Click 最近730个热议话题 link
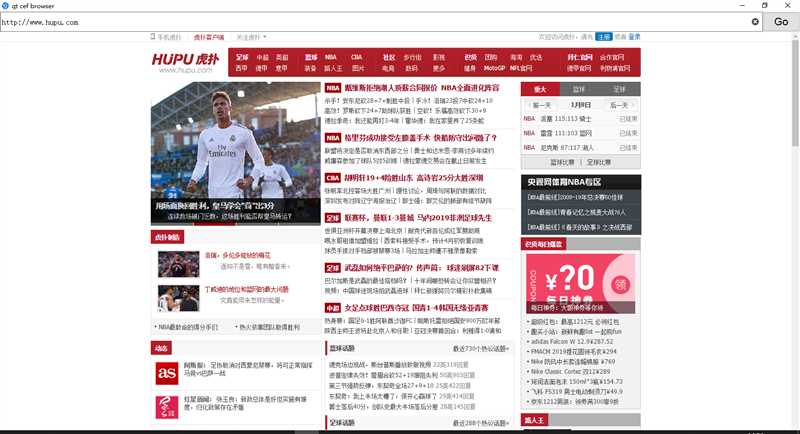 (x=481, y=348)
